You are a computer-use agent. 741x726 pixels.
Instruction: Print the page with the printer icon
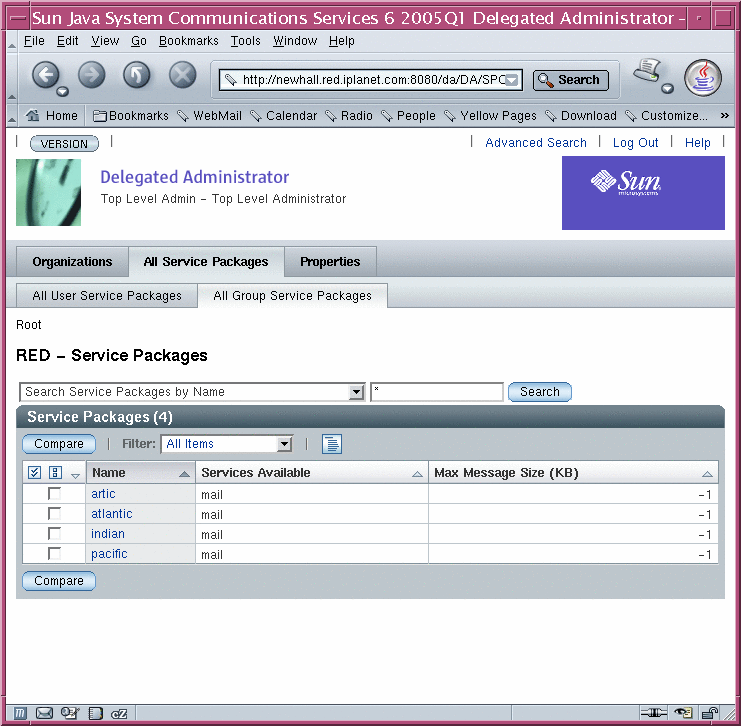(x=647, y=71)
